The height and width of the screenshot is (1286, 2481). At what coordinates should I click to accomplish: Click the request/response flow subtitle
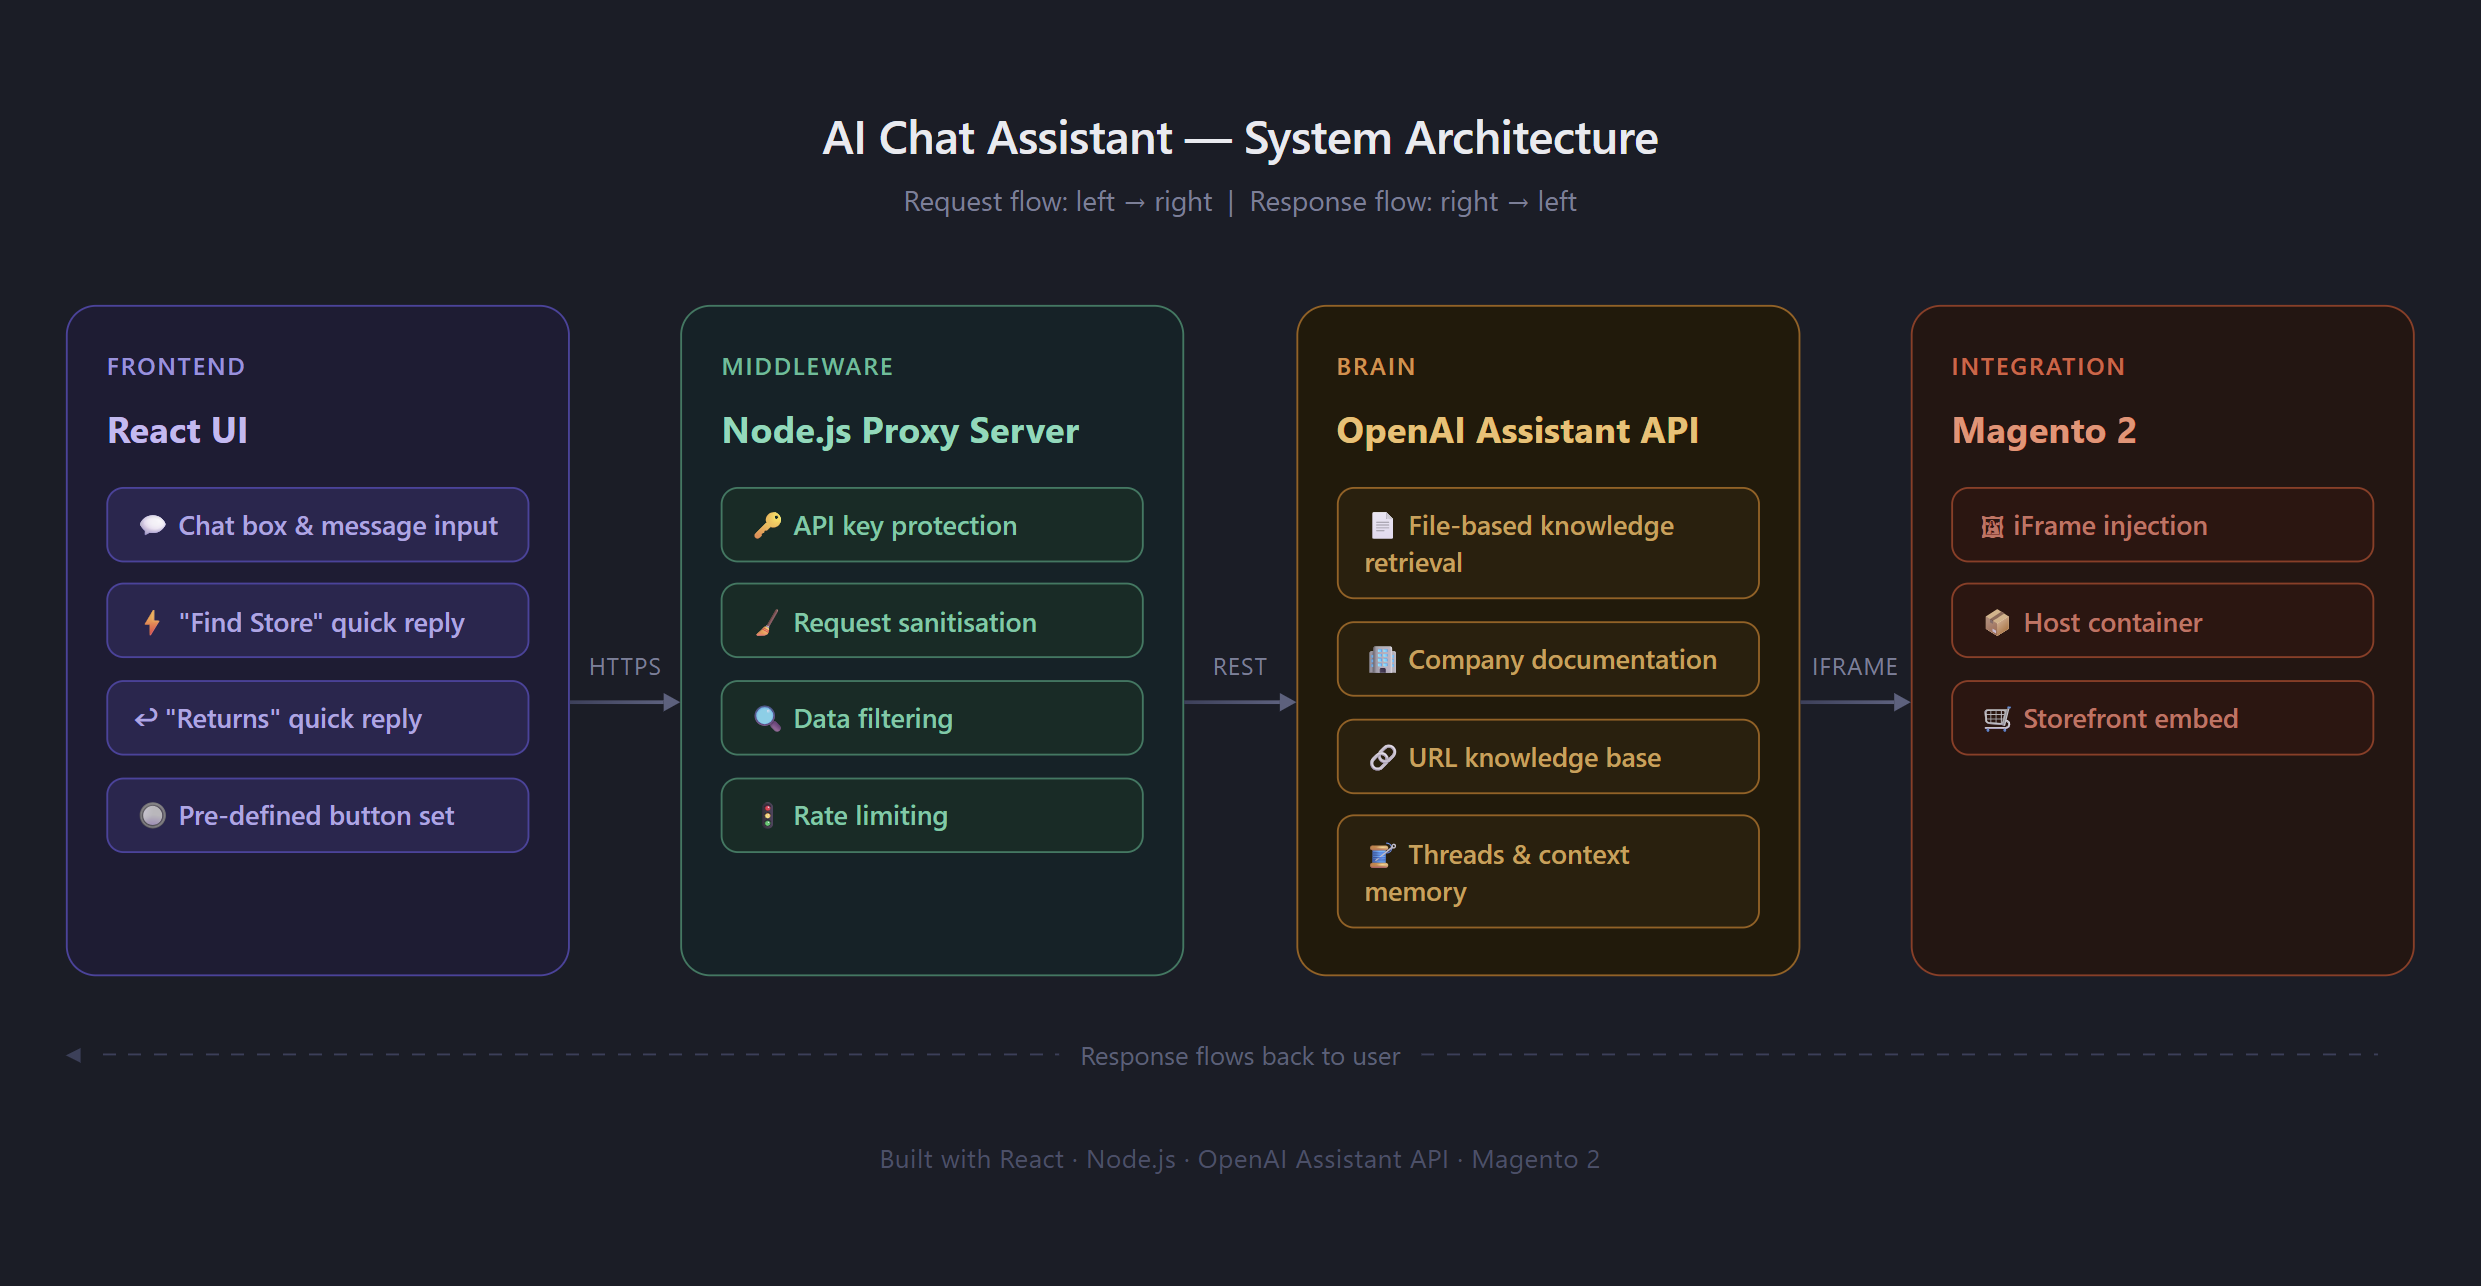[1240, 202]
